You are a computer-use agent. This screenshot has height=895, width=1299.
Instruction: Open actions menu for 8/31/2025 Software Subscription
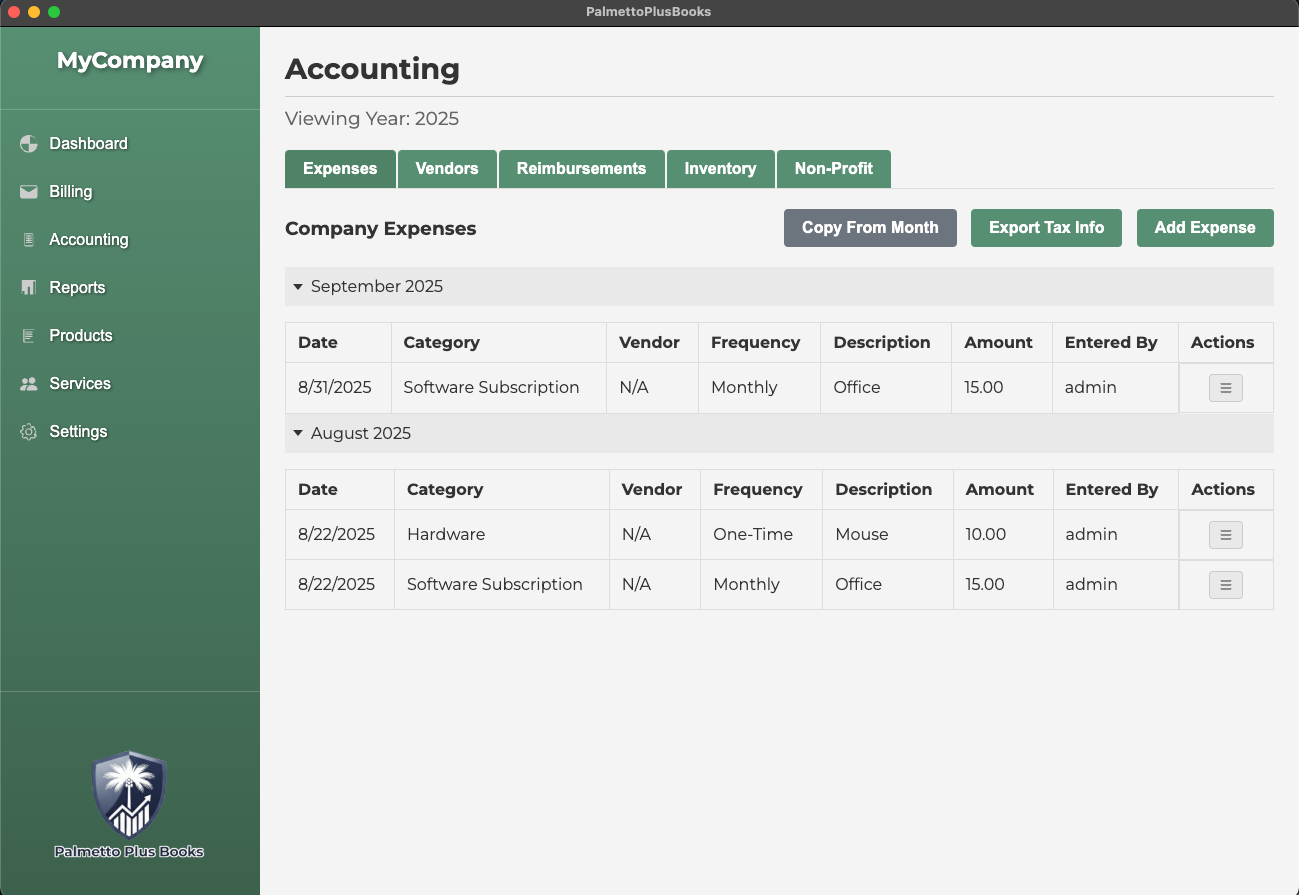(x=1225, y=388)
